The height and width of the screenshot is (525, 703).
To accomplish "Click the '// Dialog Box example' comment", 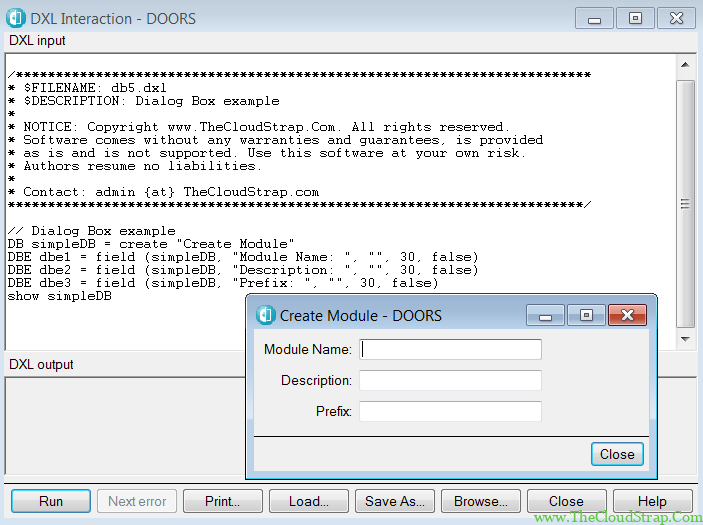I will point(91,231).
